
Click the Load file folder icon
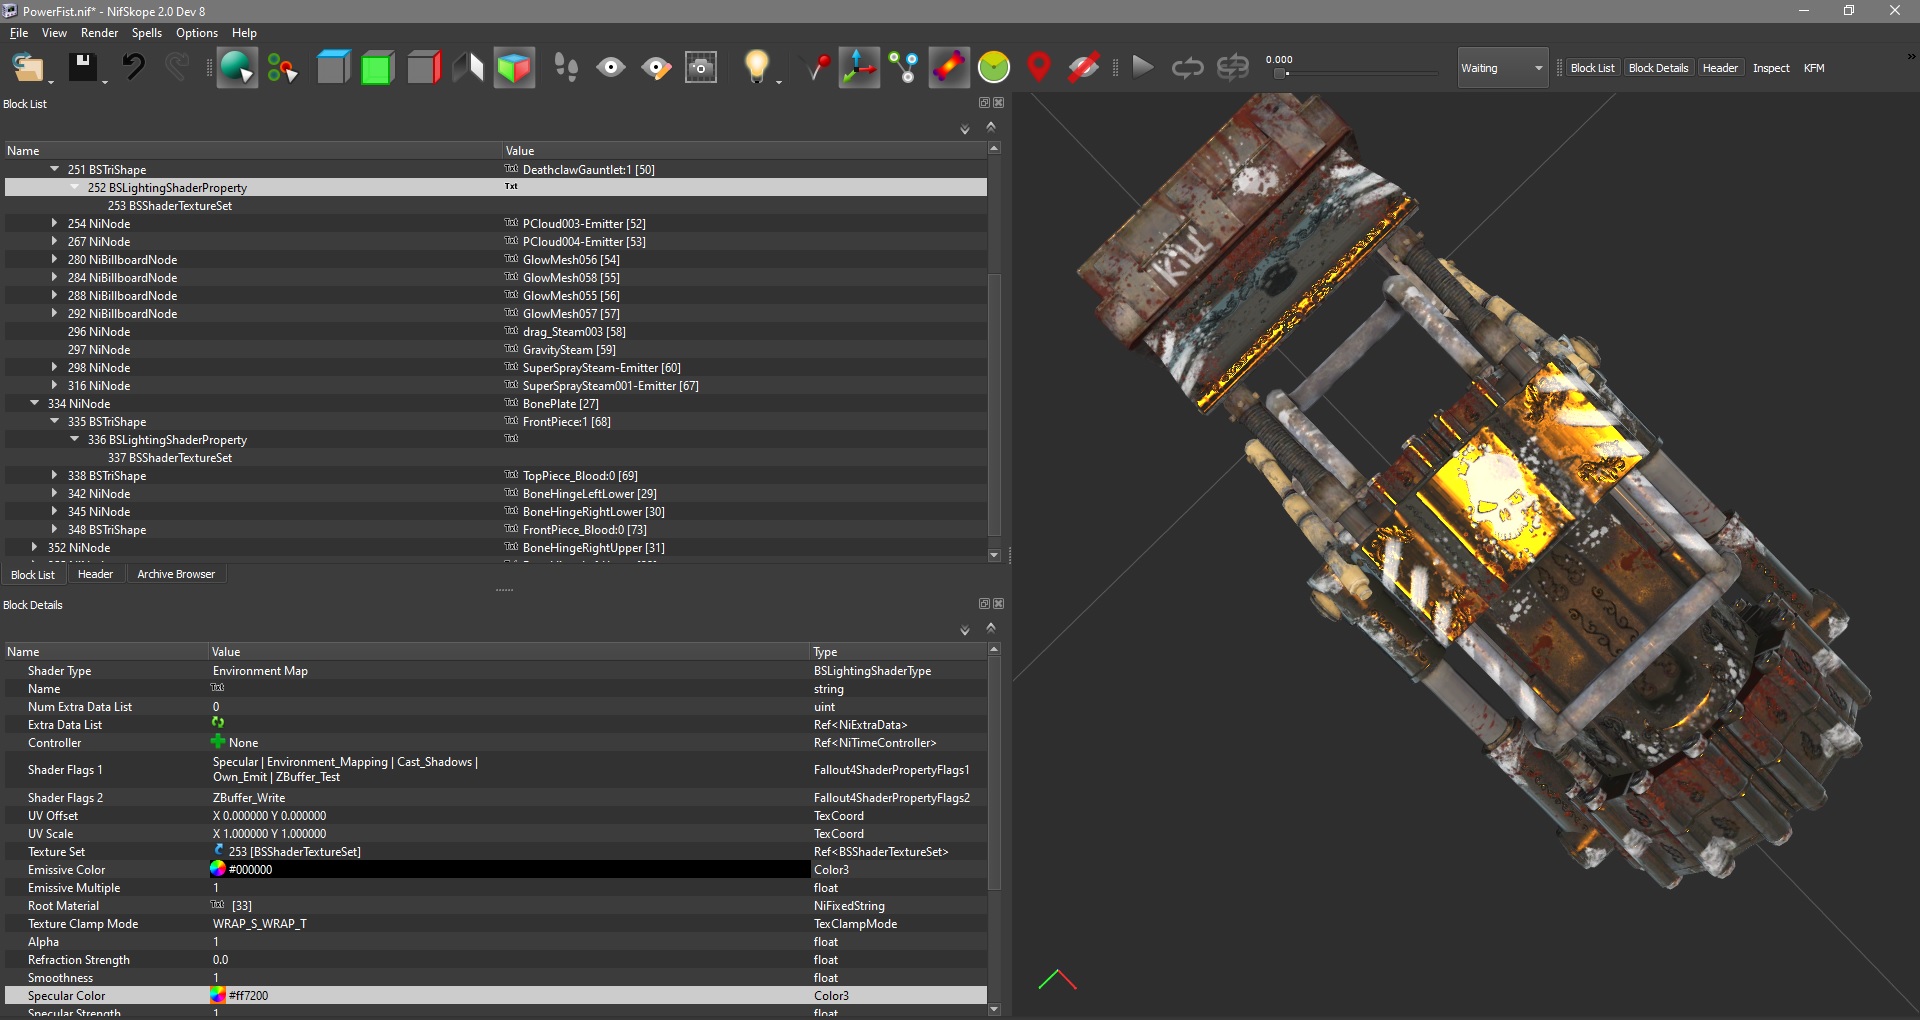27,68
